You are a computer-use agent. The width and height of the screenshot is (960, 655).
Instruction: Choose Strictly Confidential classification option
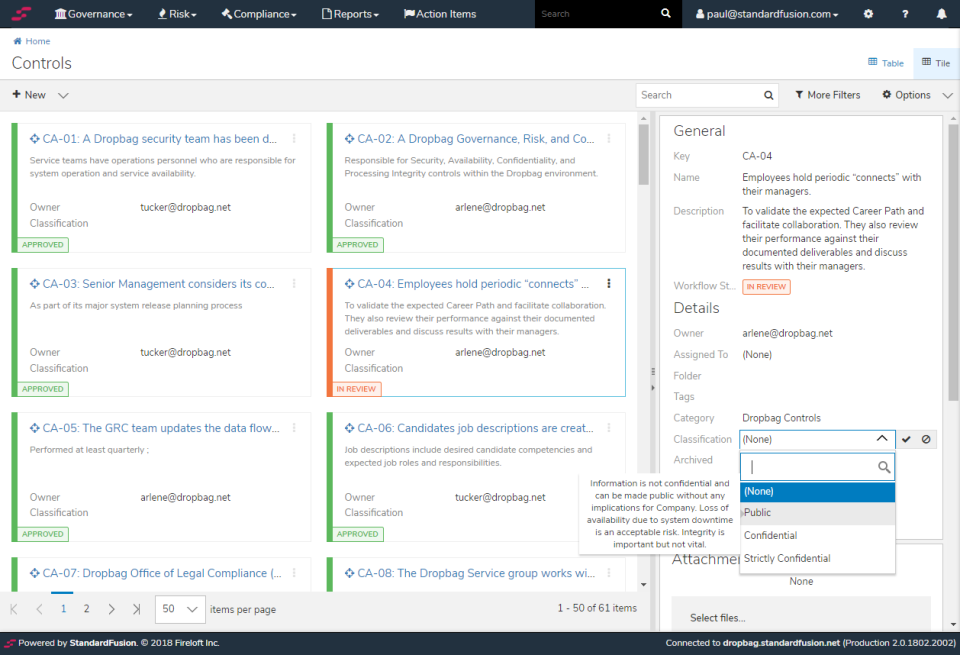817,558
